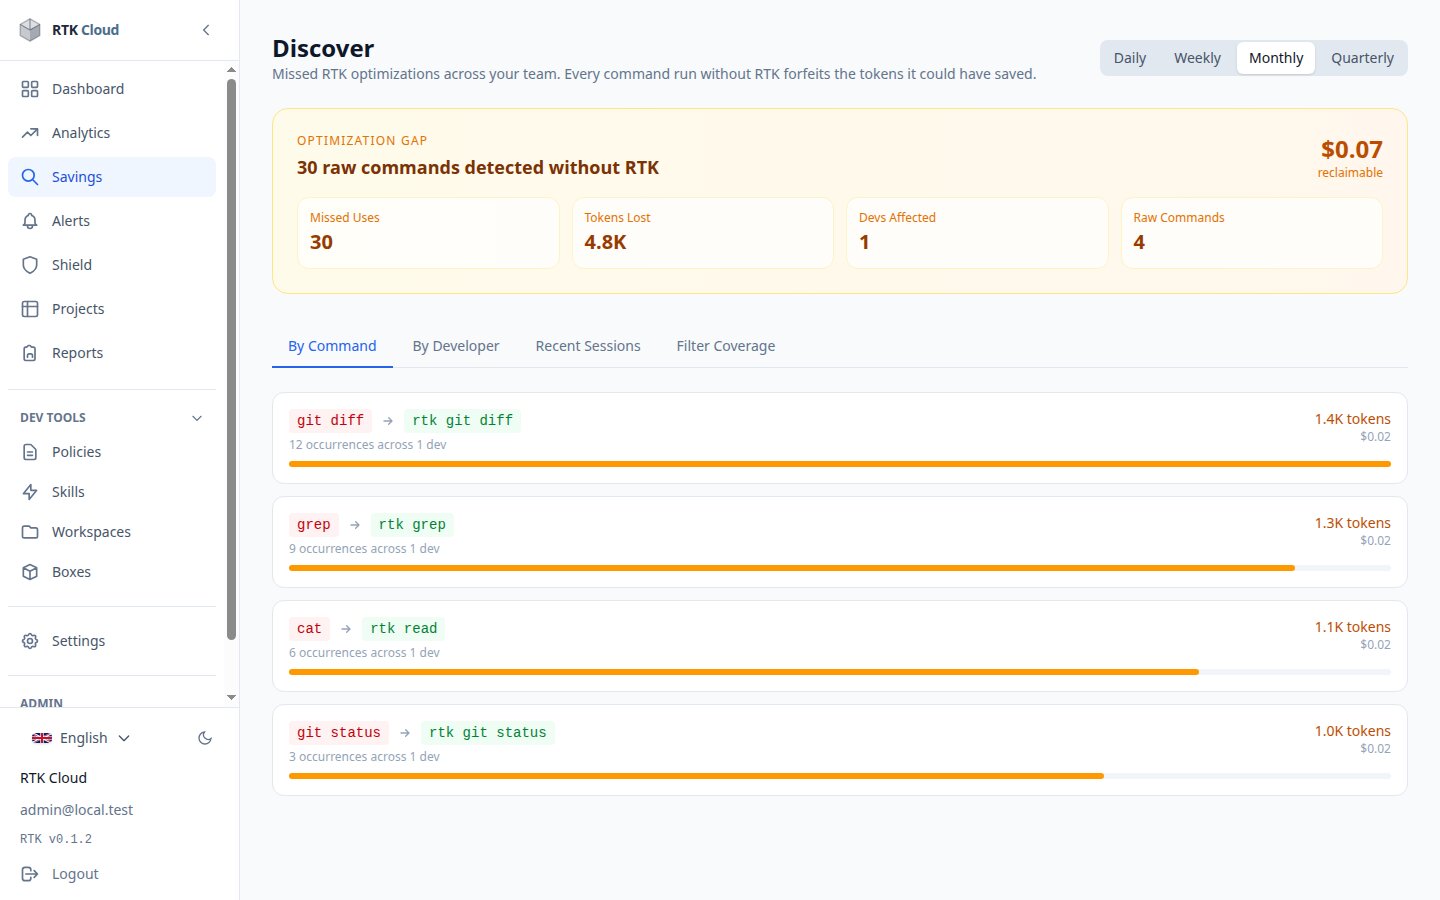
Task: Click the Logout arrow icon
Action: (x=30, y=874)
